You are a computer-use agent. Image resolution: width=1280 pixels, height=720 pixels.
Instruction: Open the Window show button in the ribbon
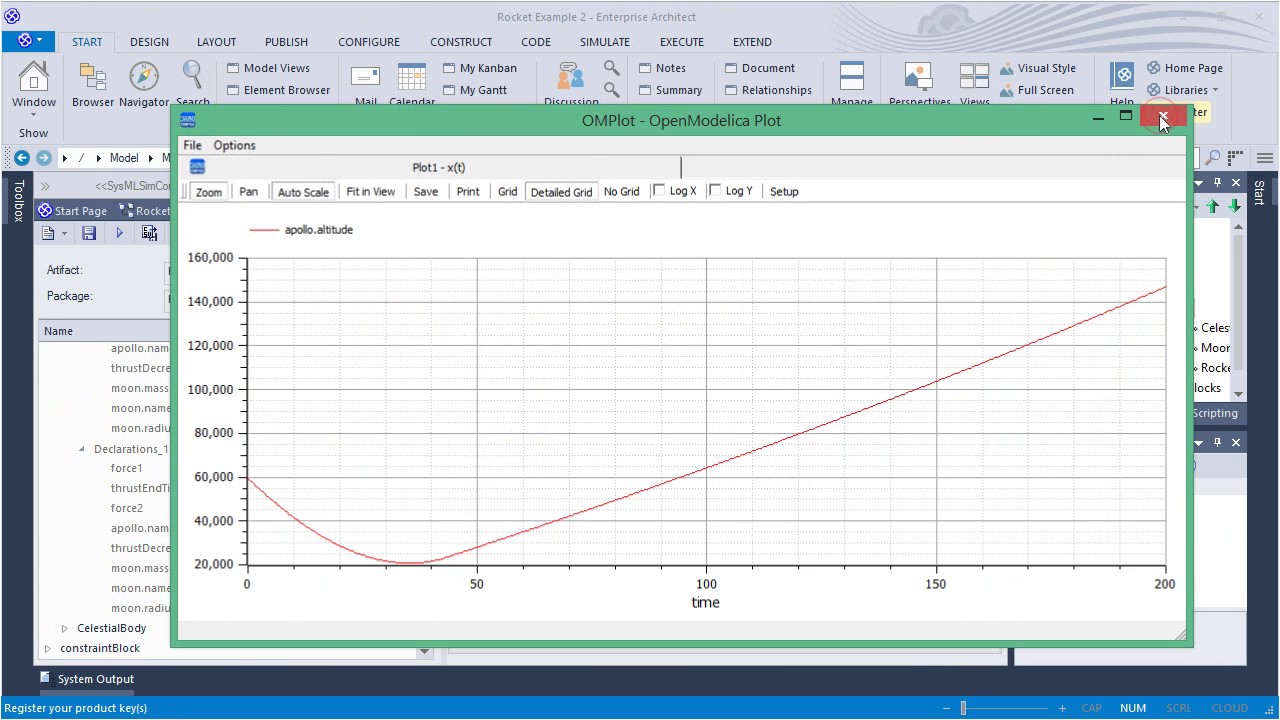point(33,86)
